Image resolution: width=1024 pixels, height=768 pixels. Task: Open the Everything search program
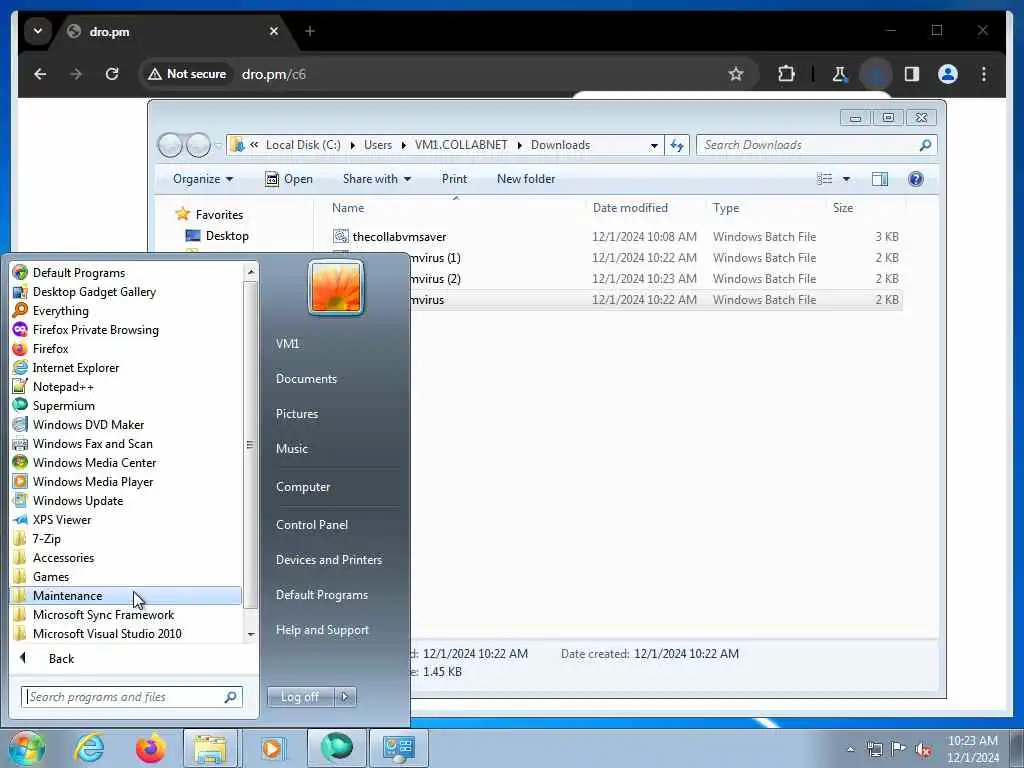[60, 311]
